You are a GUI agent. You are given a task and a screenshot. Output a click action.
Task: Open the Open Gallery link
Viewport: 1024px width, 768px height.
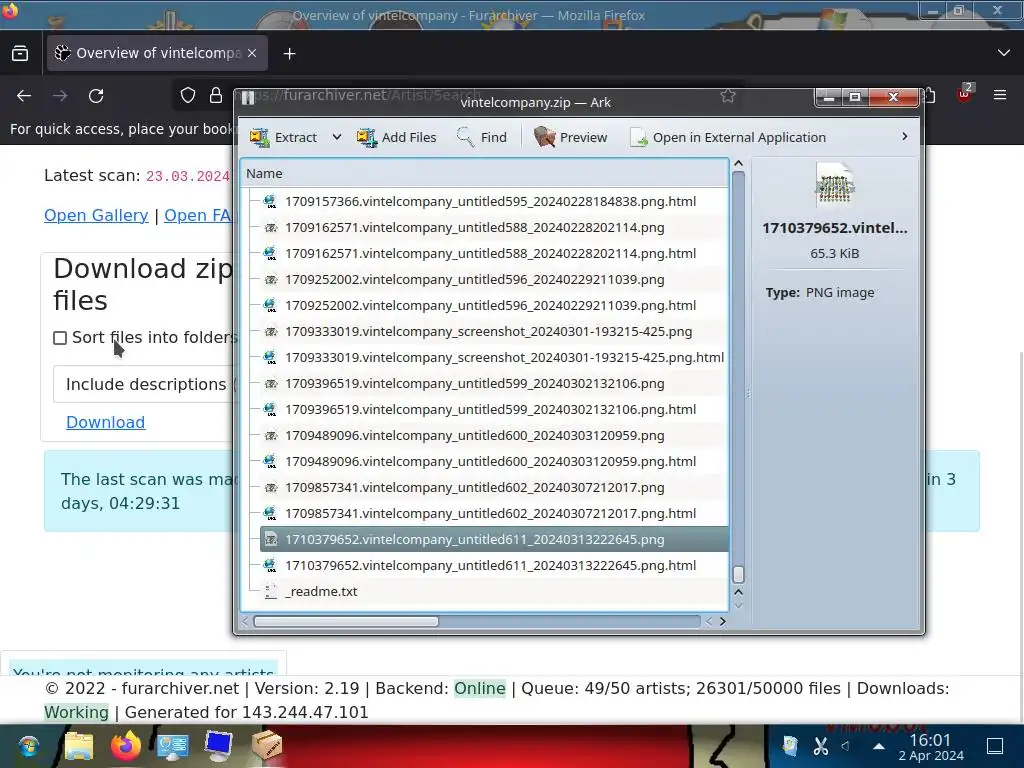pyautogui.click(x=96, y=215)
